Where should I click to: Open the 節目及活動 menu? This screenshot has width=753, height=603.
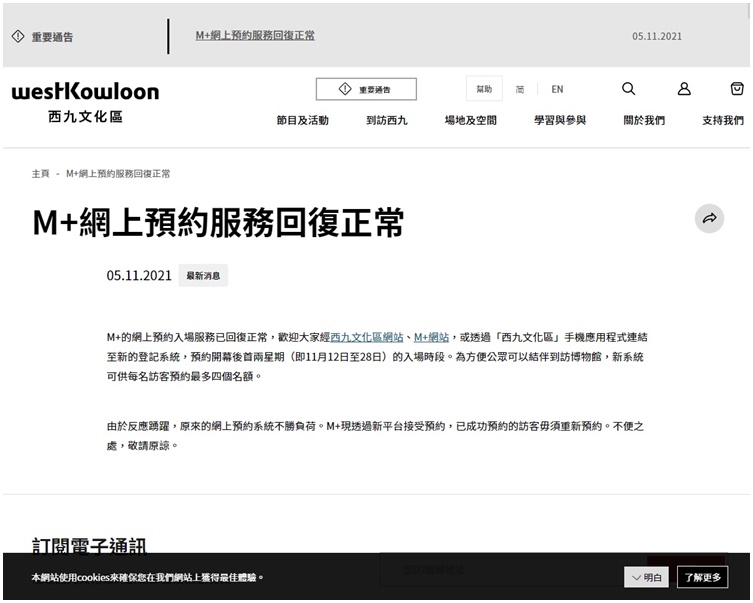303,120
